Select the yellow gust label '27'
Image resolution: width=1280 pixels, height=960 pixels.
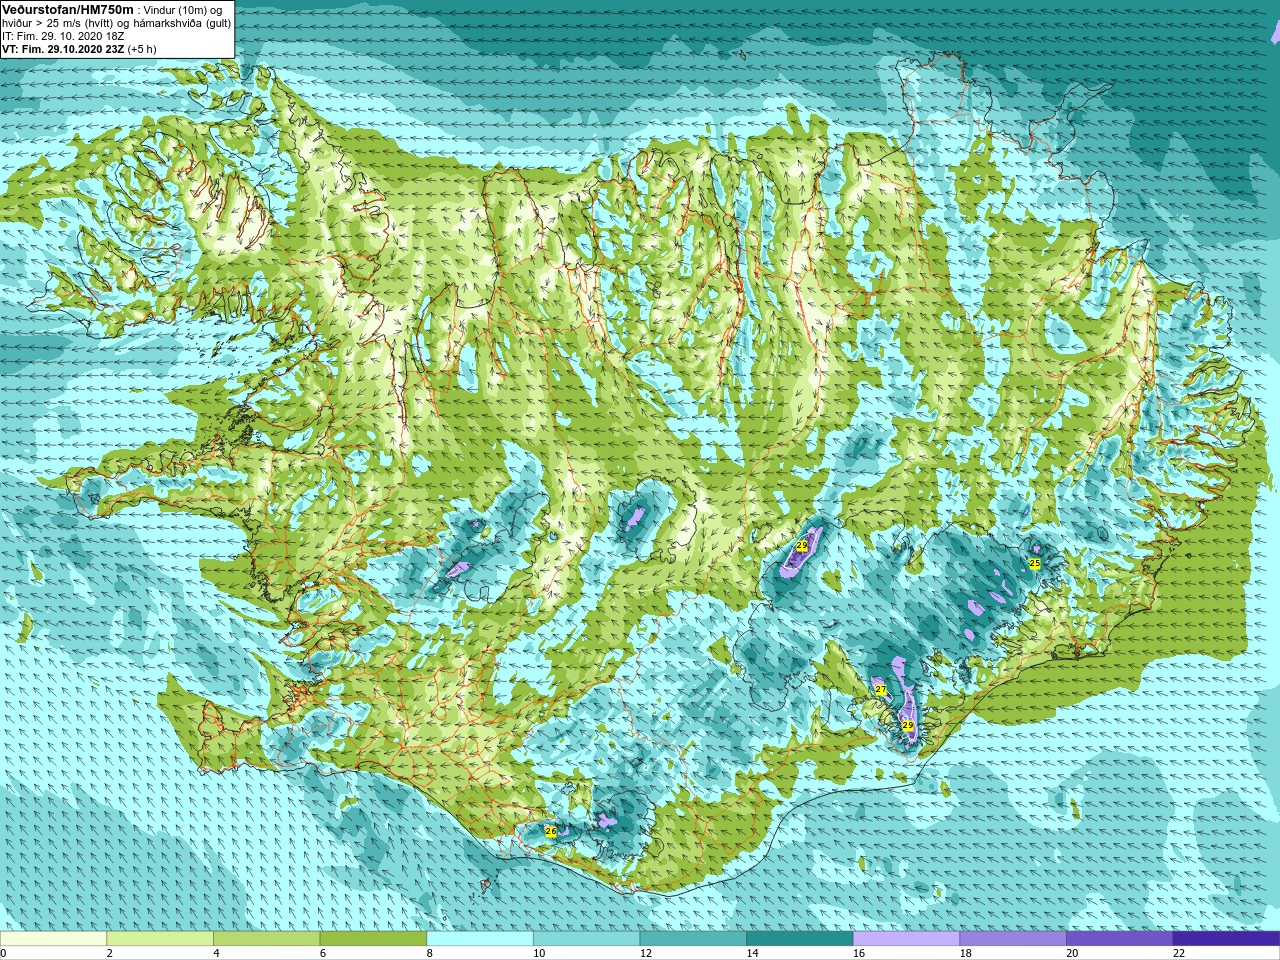[880, 690]
